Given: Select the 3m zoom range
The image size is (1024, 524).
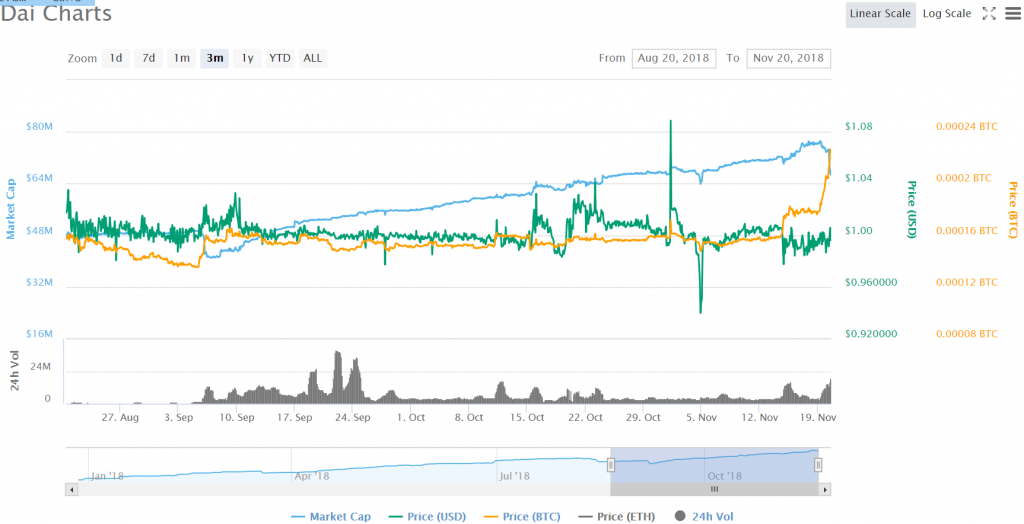Looking at the screenshot, I should click(214, 58).
